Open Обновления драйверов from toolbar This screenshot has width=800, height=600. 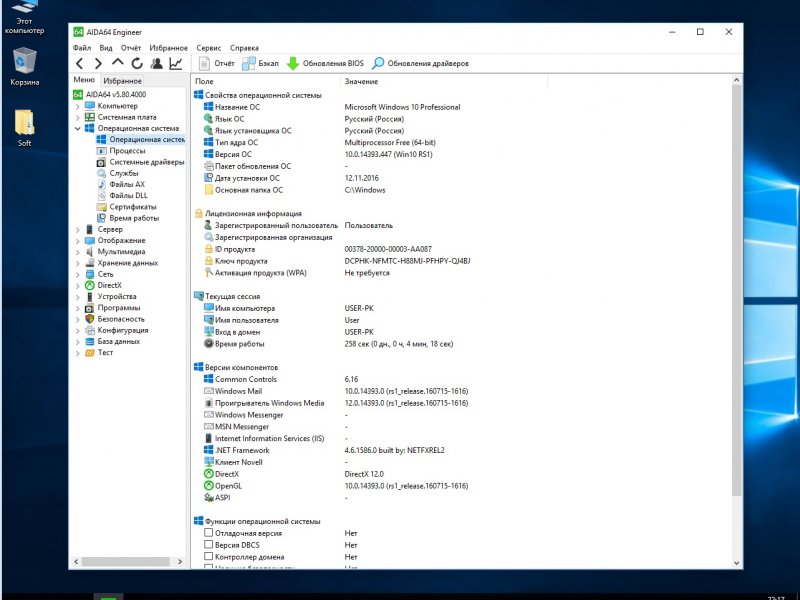point(420,63)
